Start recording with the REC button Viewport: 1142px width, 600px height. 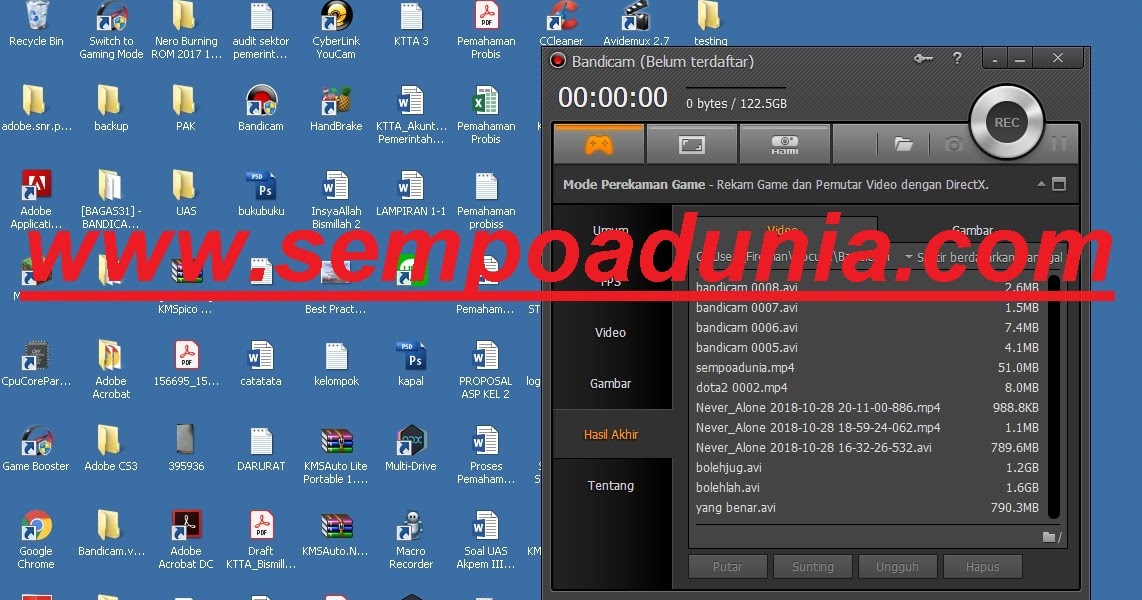click(x=1007, y=122)
